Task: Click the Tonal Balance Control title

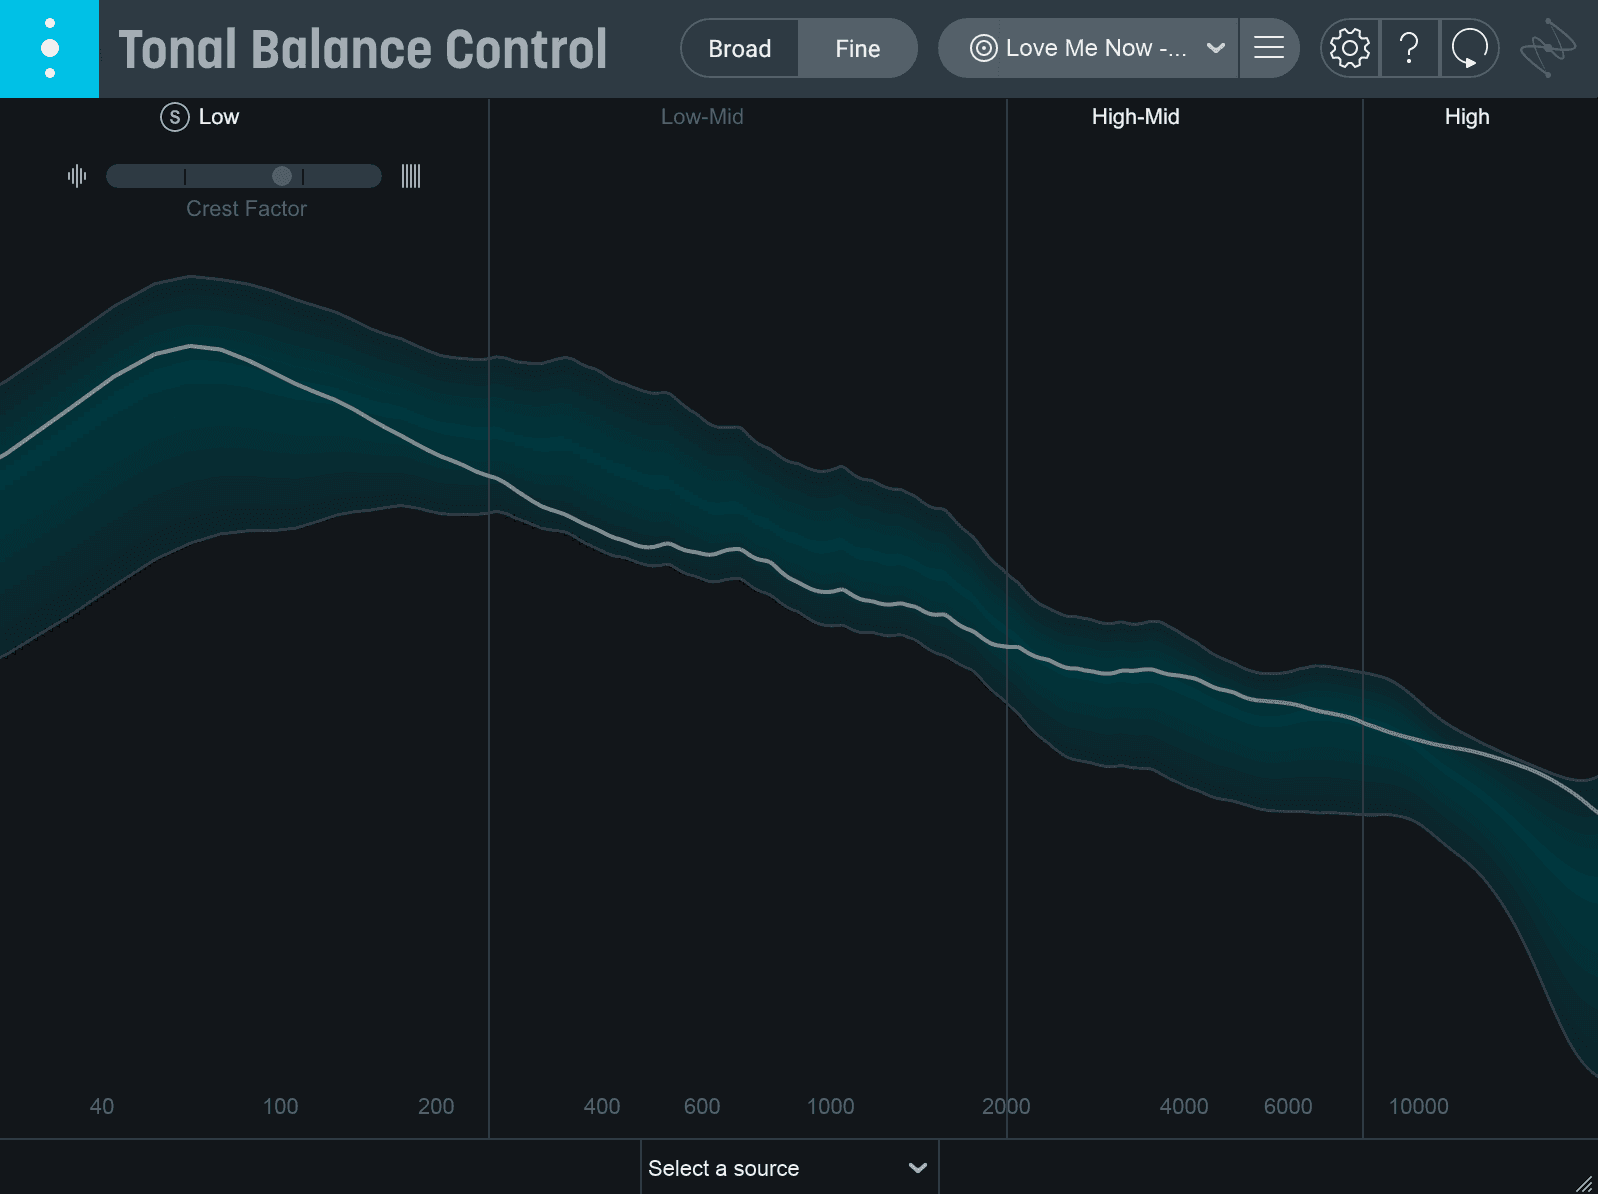Action: point(363,49)
